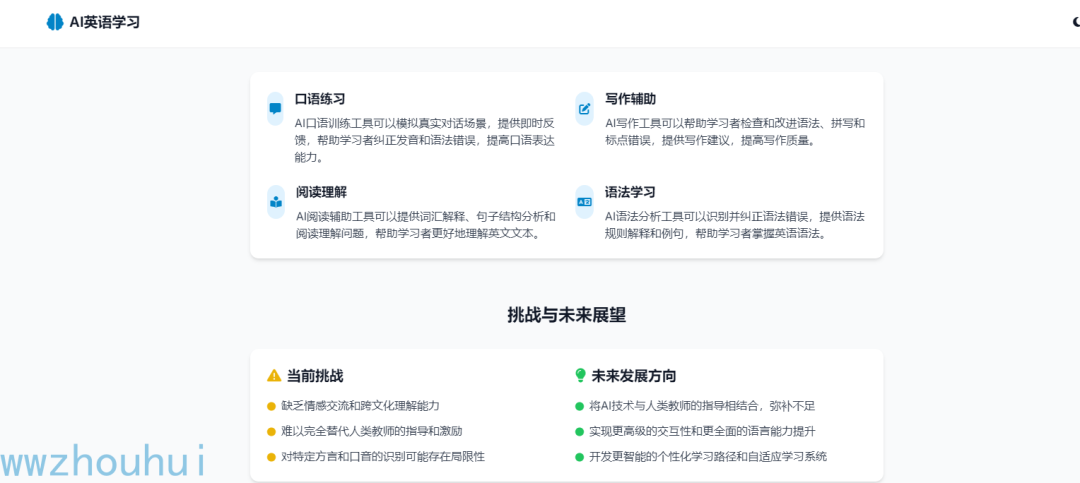Click the 写作辅助 edit pencil icon
1080x483 pixels.
point(584,108)
